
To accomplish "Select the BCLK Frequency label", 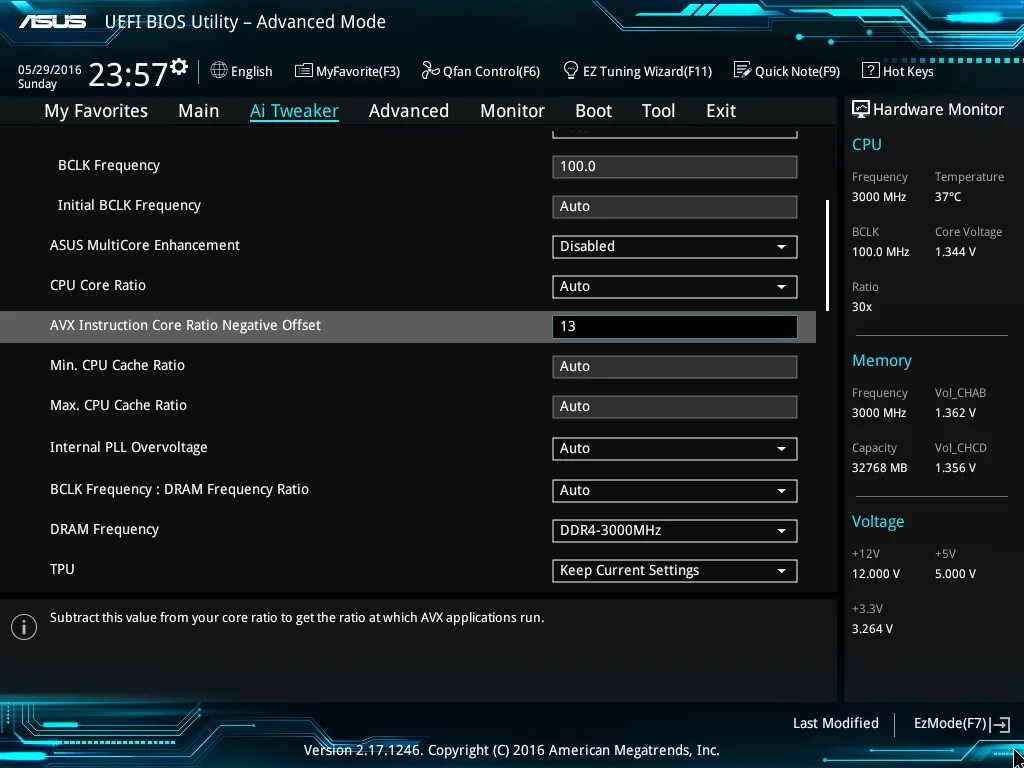I will click(x=108, y=165).
